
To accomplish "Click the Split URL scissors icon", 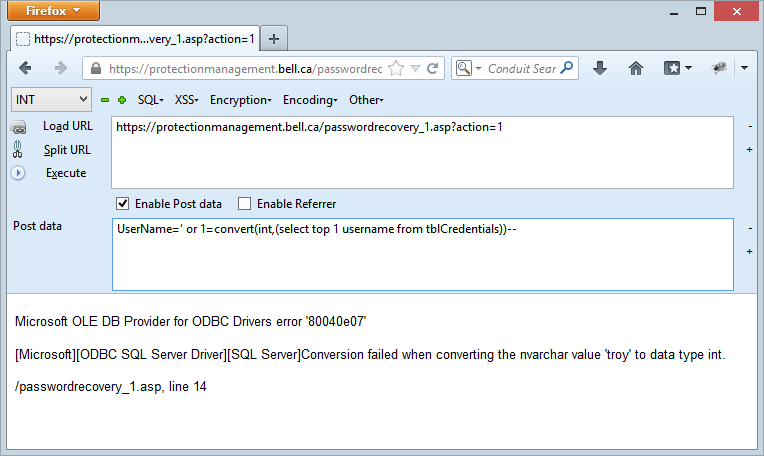I will pos(18,150).
